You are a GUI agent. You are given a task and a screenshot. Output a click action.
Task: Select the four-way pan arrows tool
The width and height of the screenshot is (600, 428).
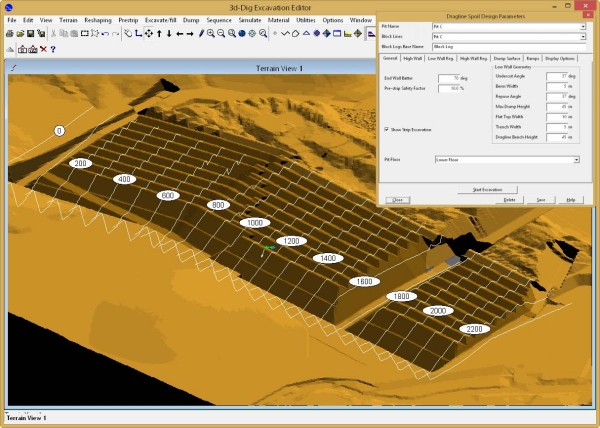[x=147, y=34]
